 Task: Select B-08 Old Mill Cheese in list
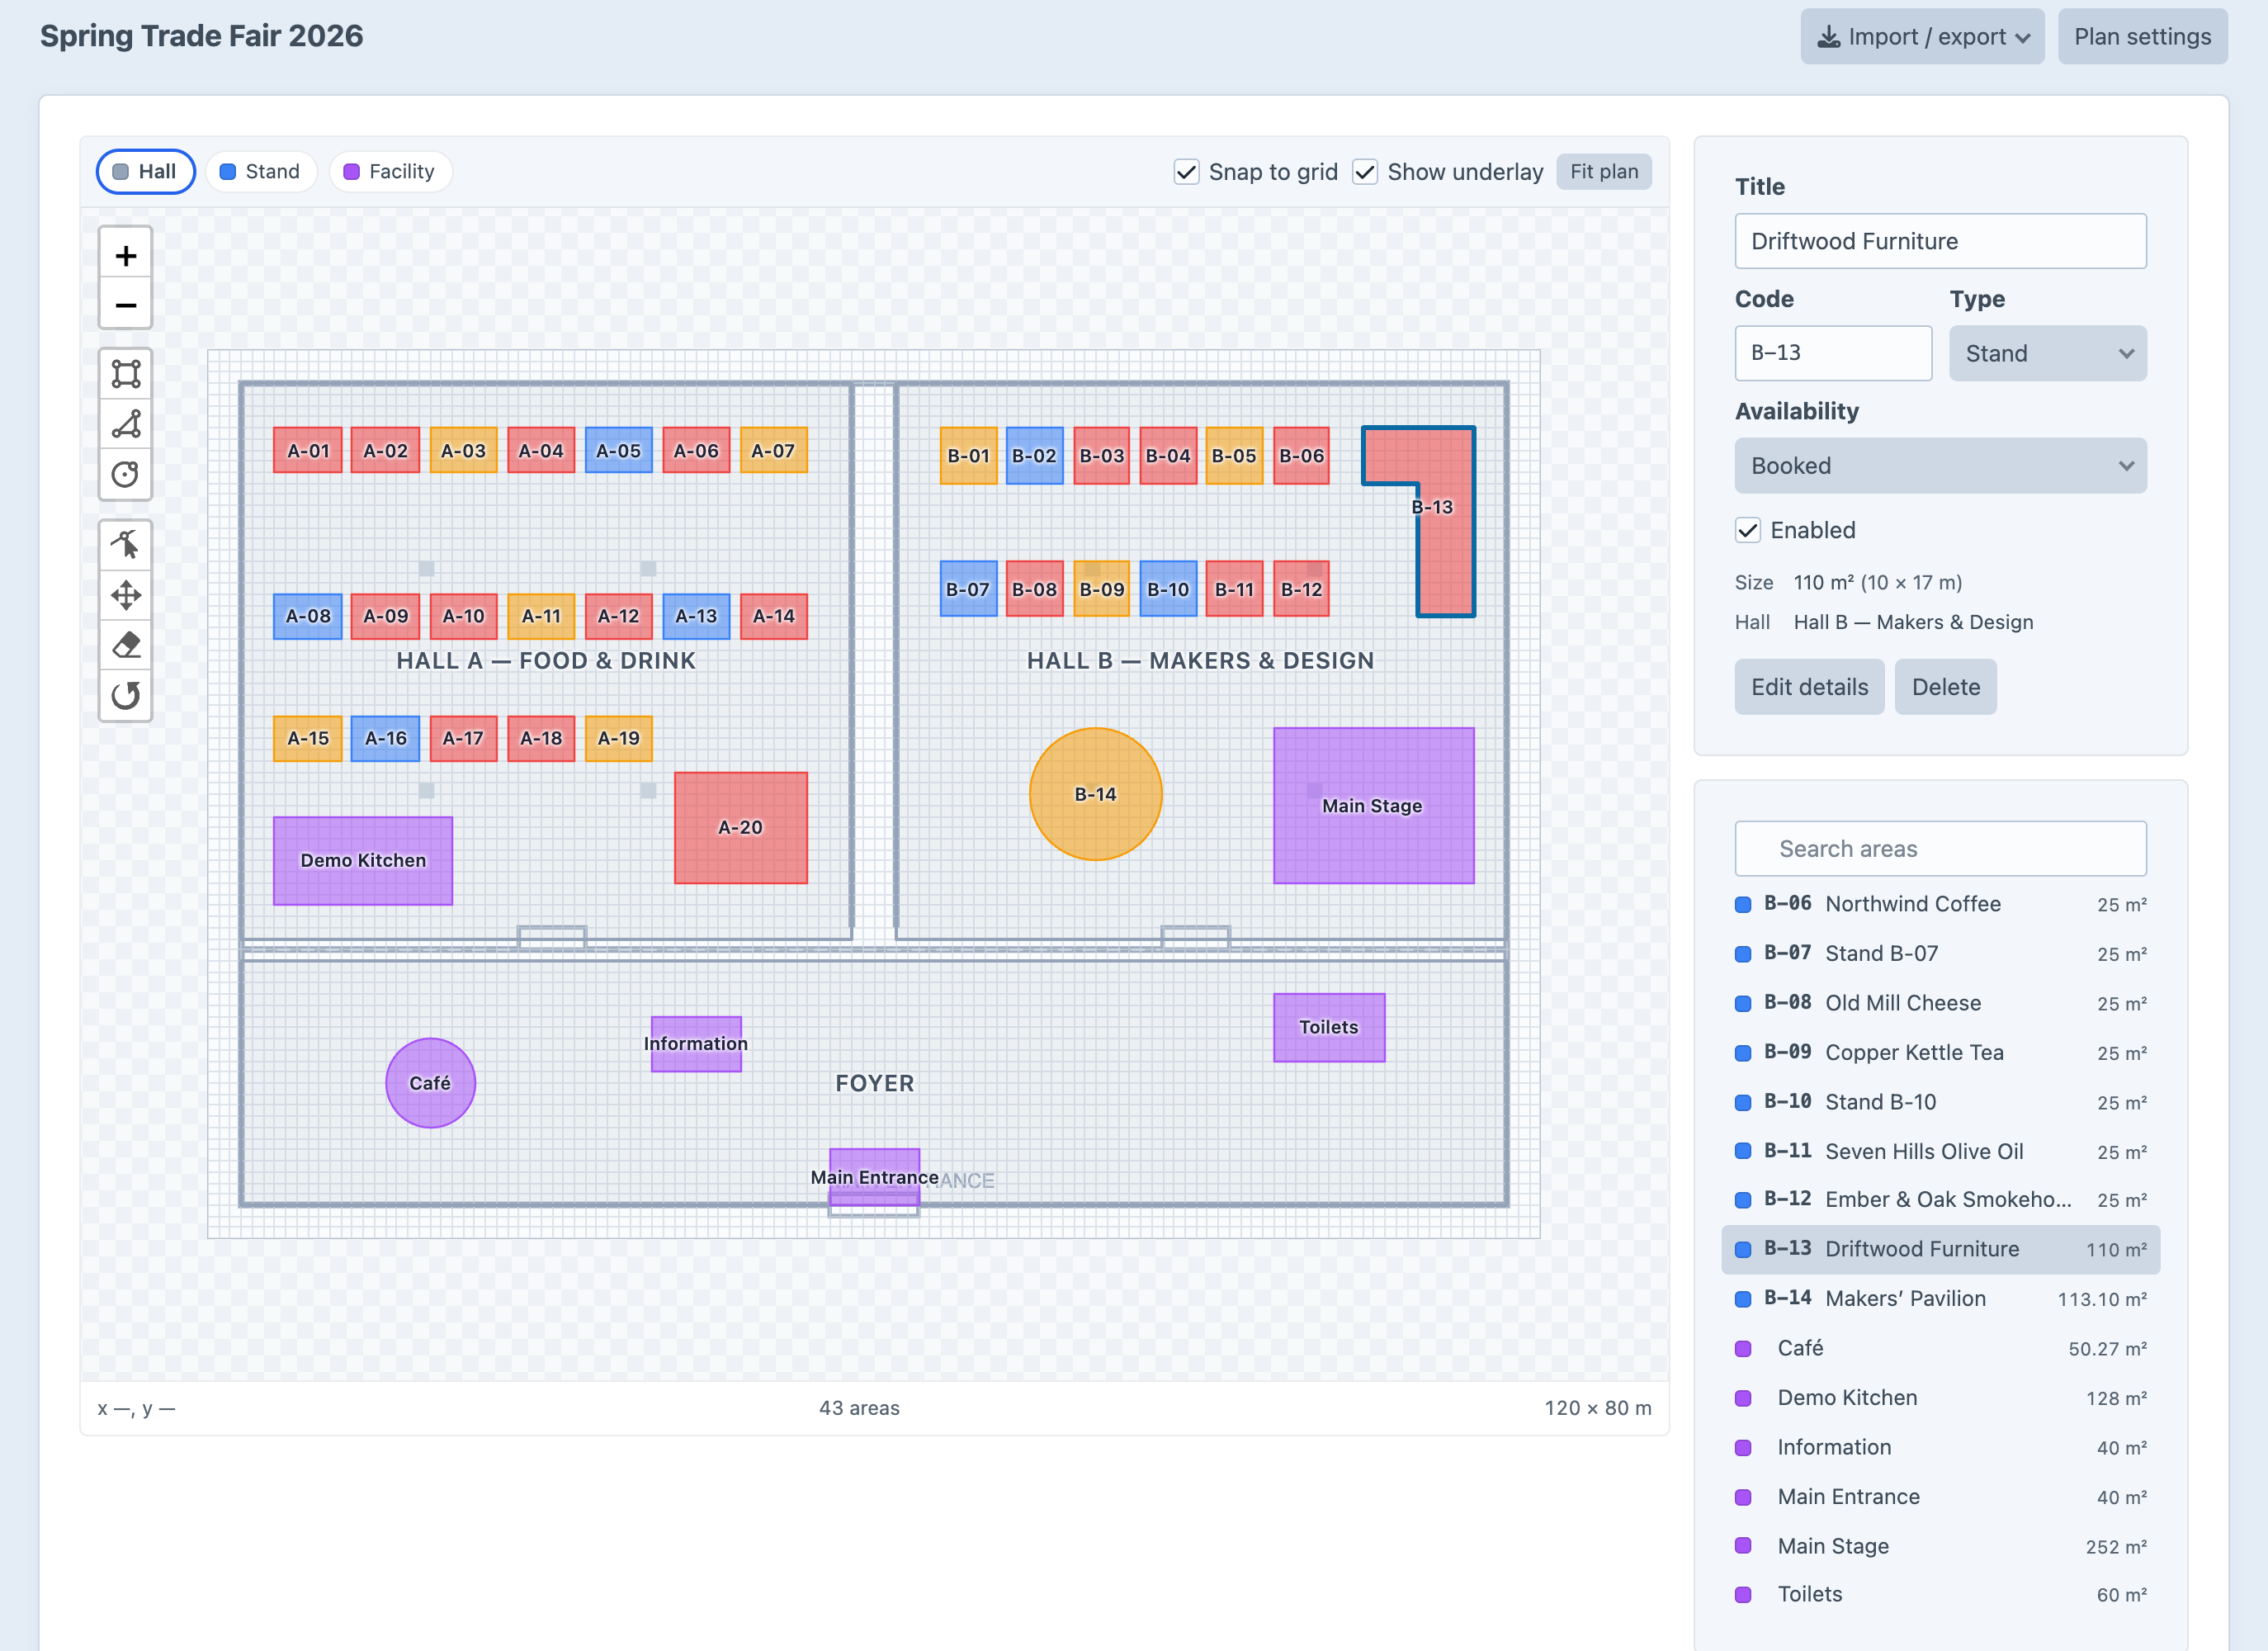[1940, 1003]
